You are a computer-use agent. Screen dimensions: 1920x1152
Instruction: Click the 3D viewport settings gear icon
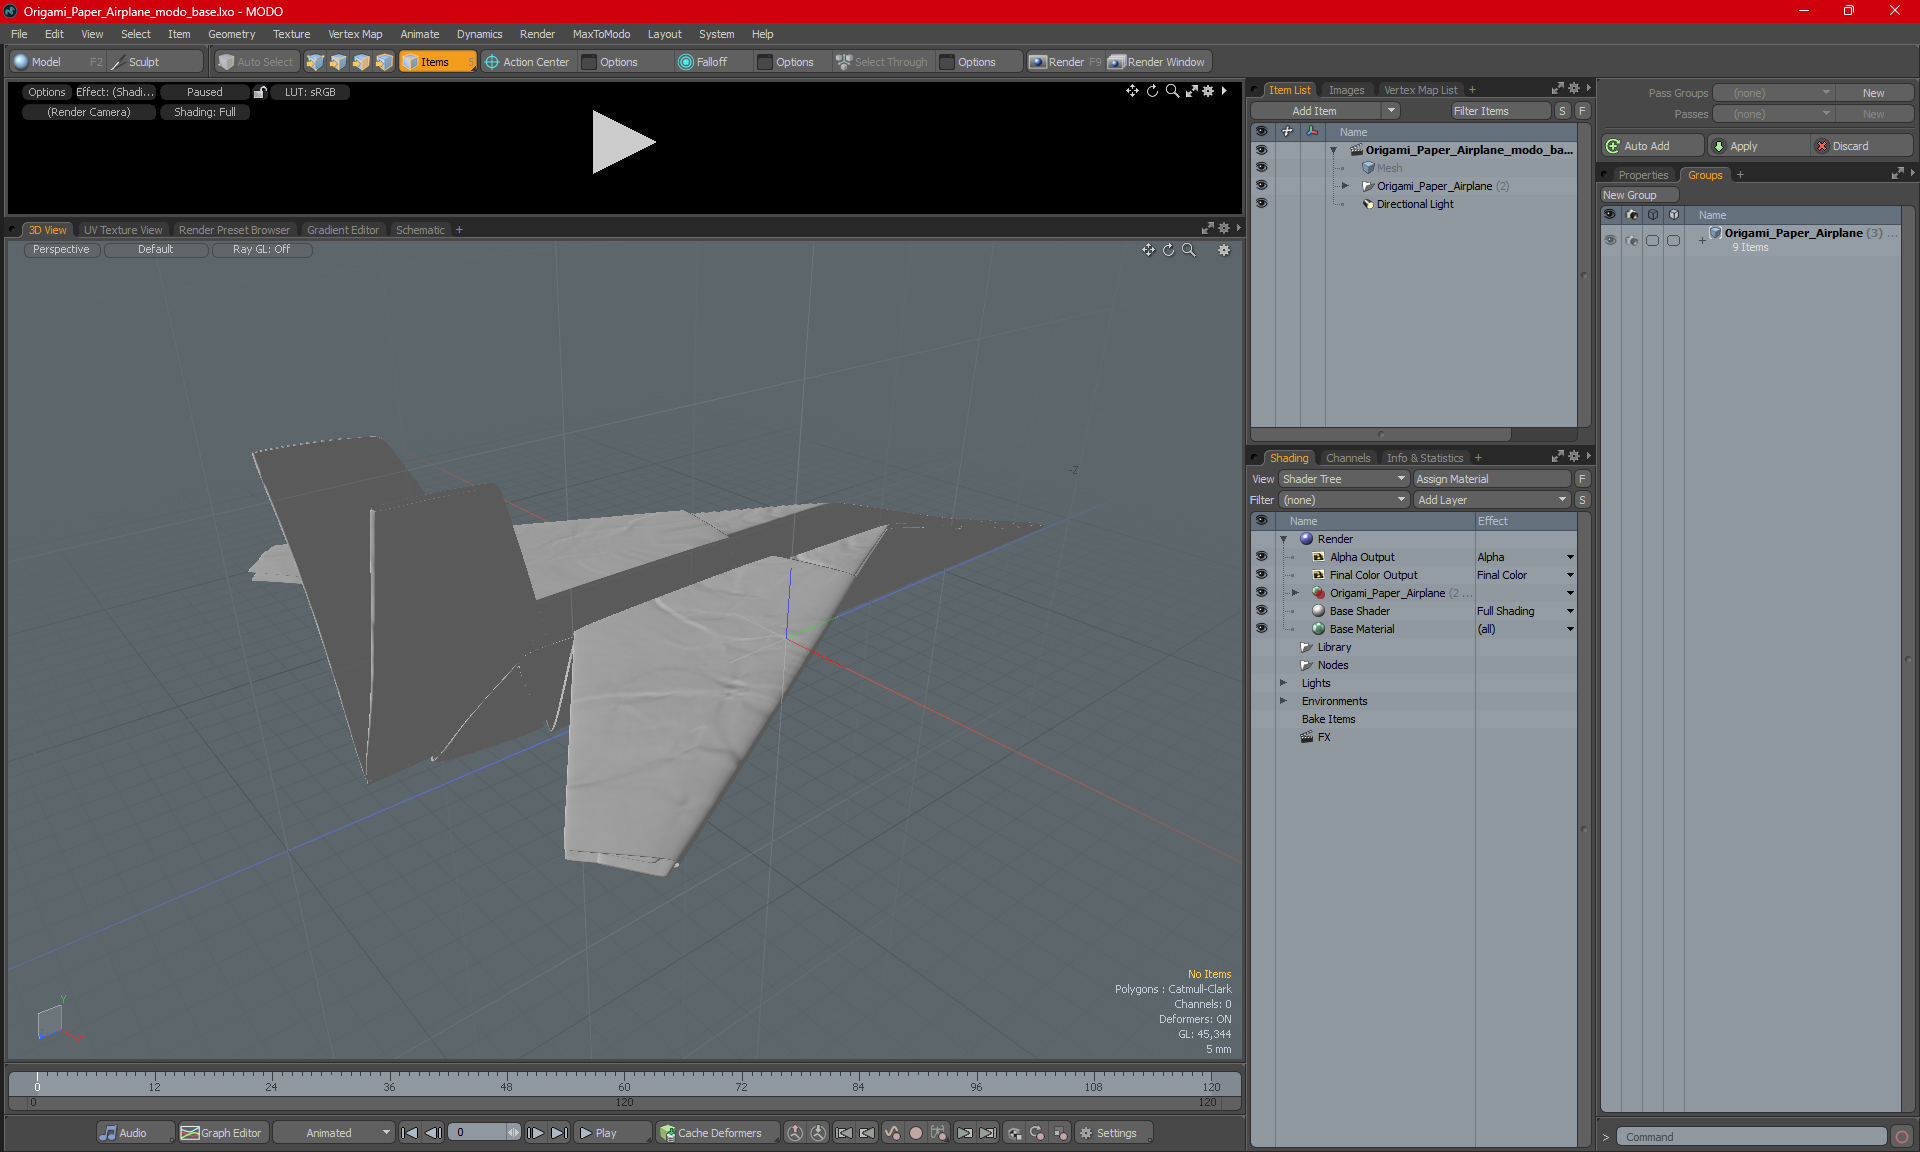tap(1224, 250)
